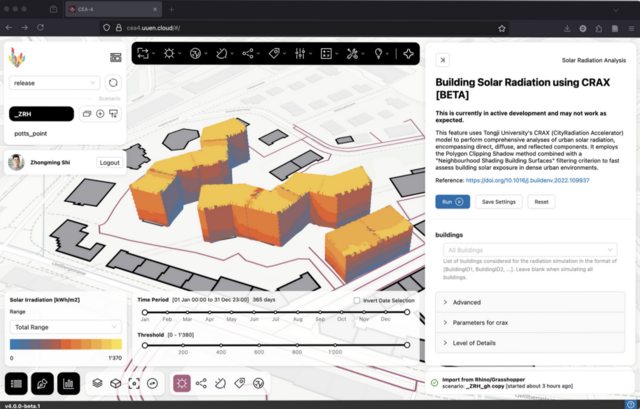Click the Time Period slider end handle

tap(407, 312)
